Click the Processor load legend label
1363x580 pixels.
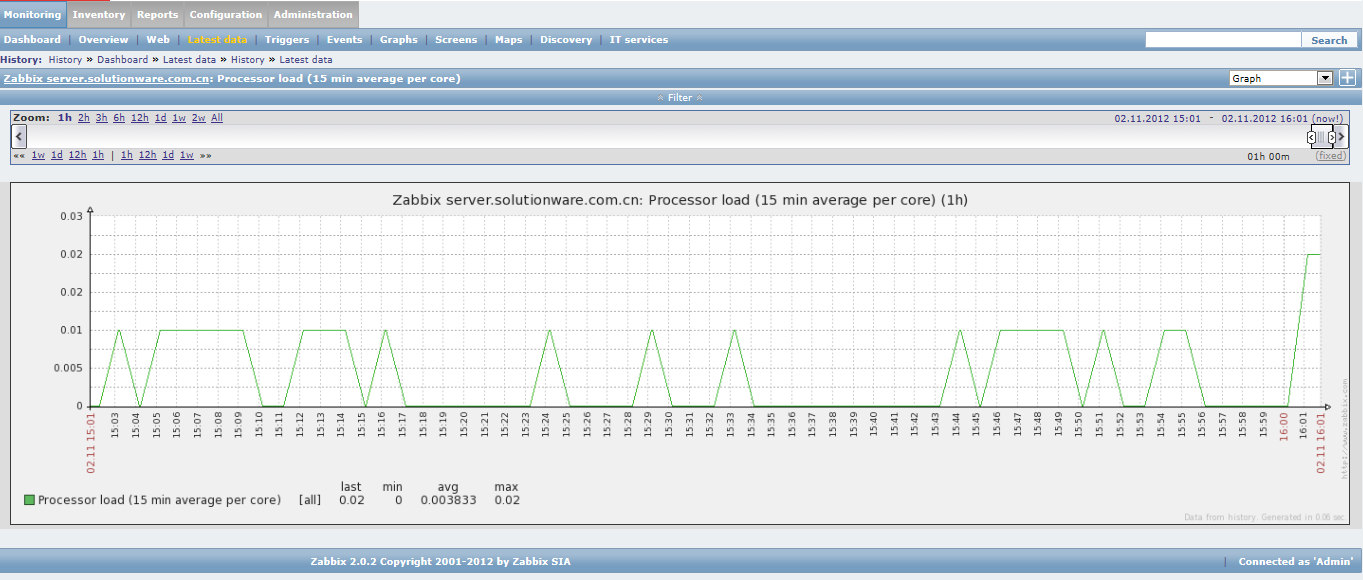[159, 499]
